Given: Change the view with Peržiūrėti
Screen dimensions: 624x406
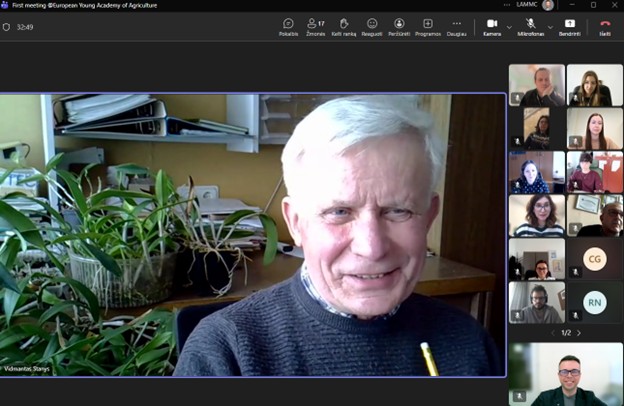Looking at the screenshot, I should point(399,26).
